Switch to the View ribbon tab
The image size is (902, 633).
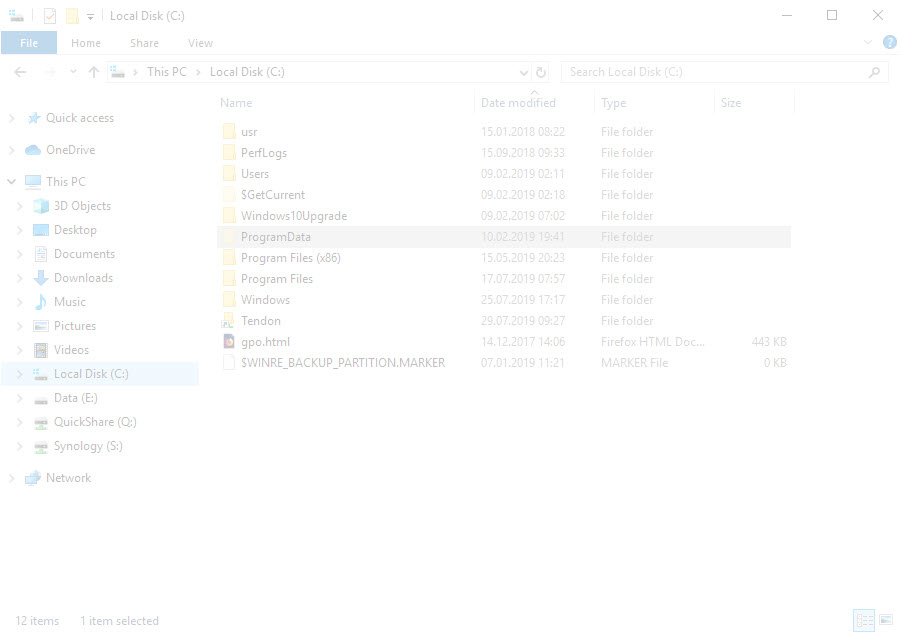[x=200, y=43]
